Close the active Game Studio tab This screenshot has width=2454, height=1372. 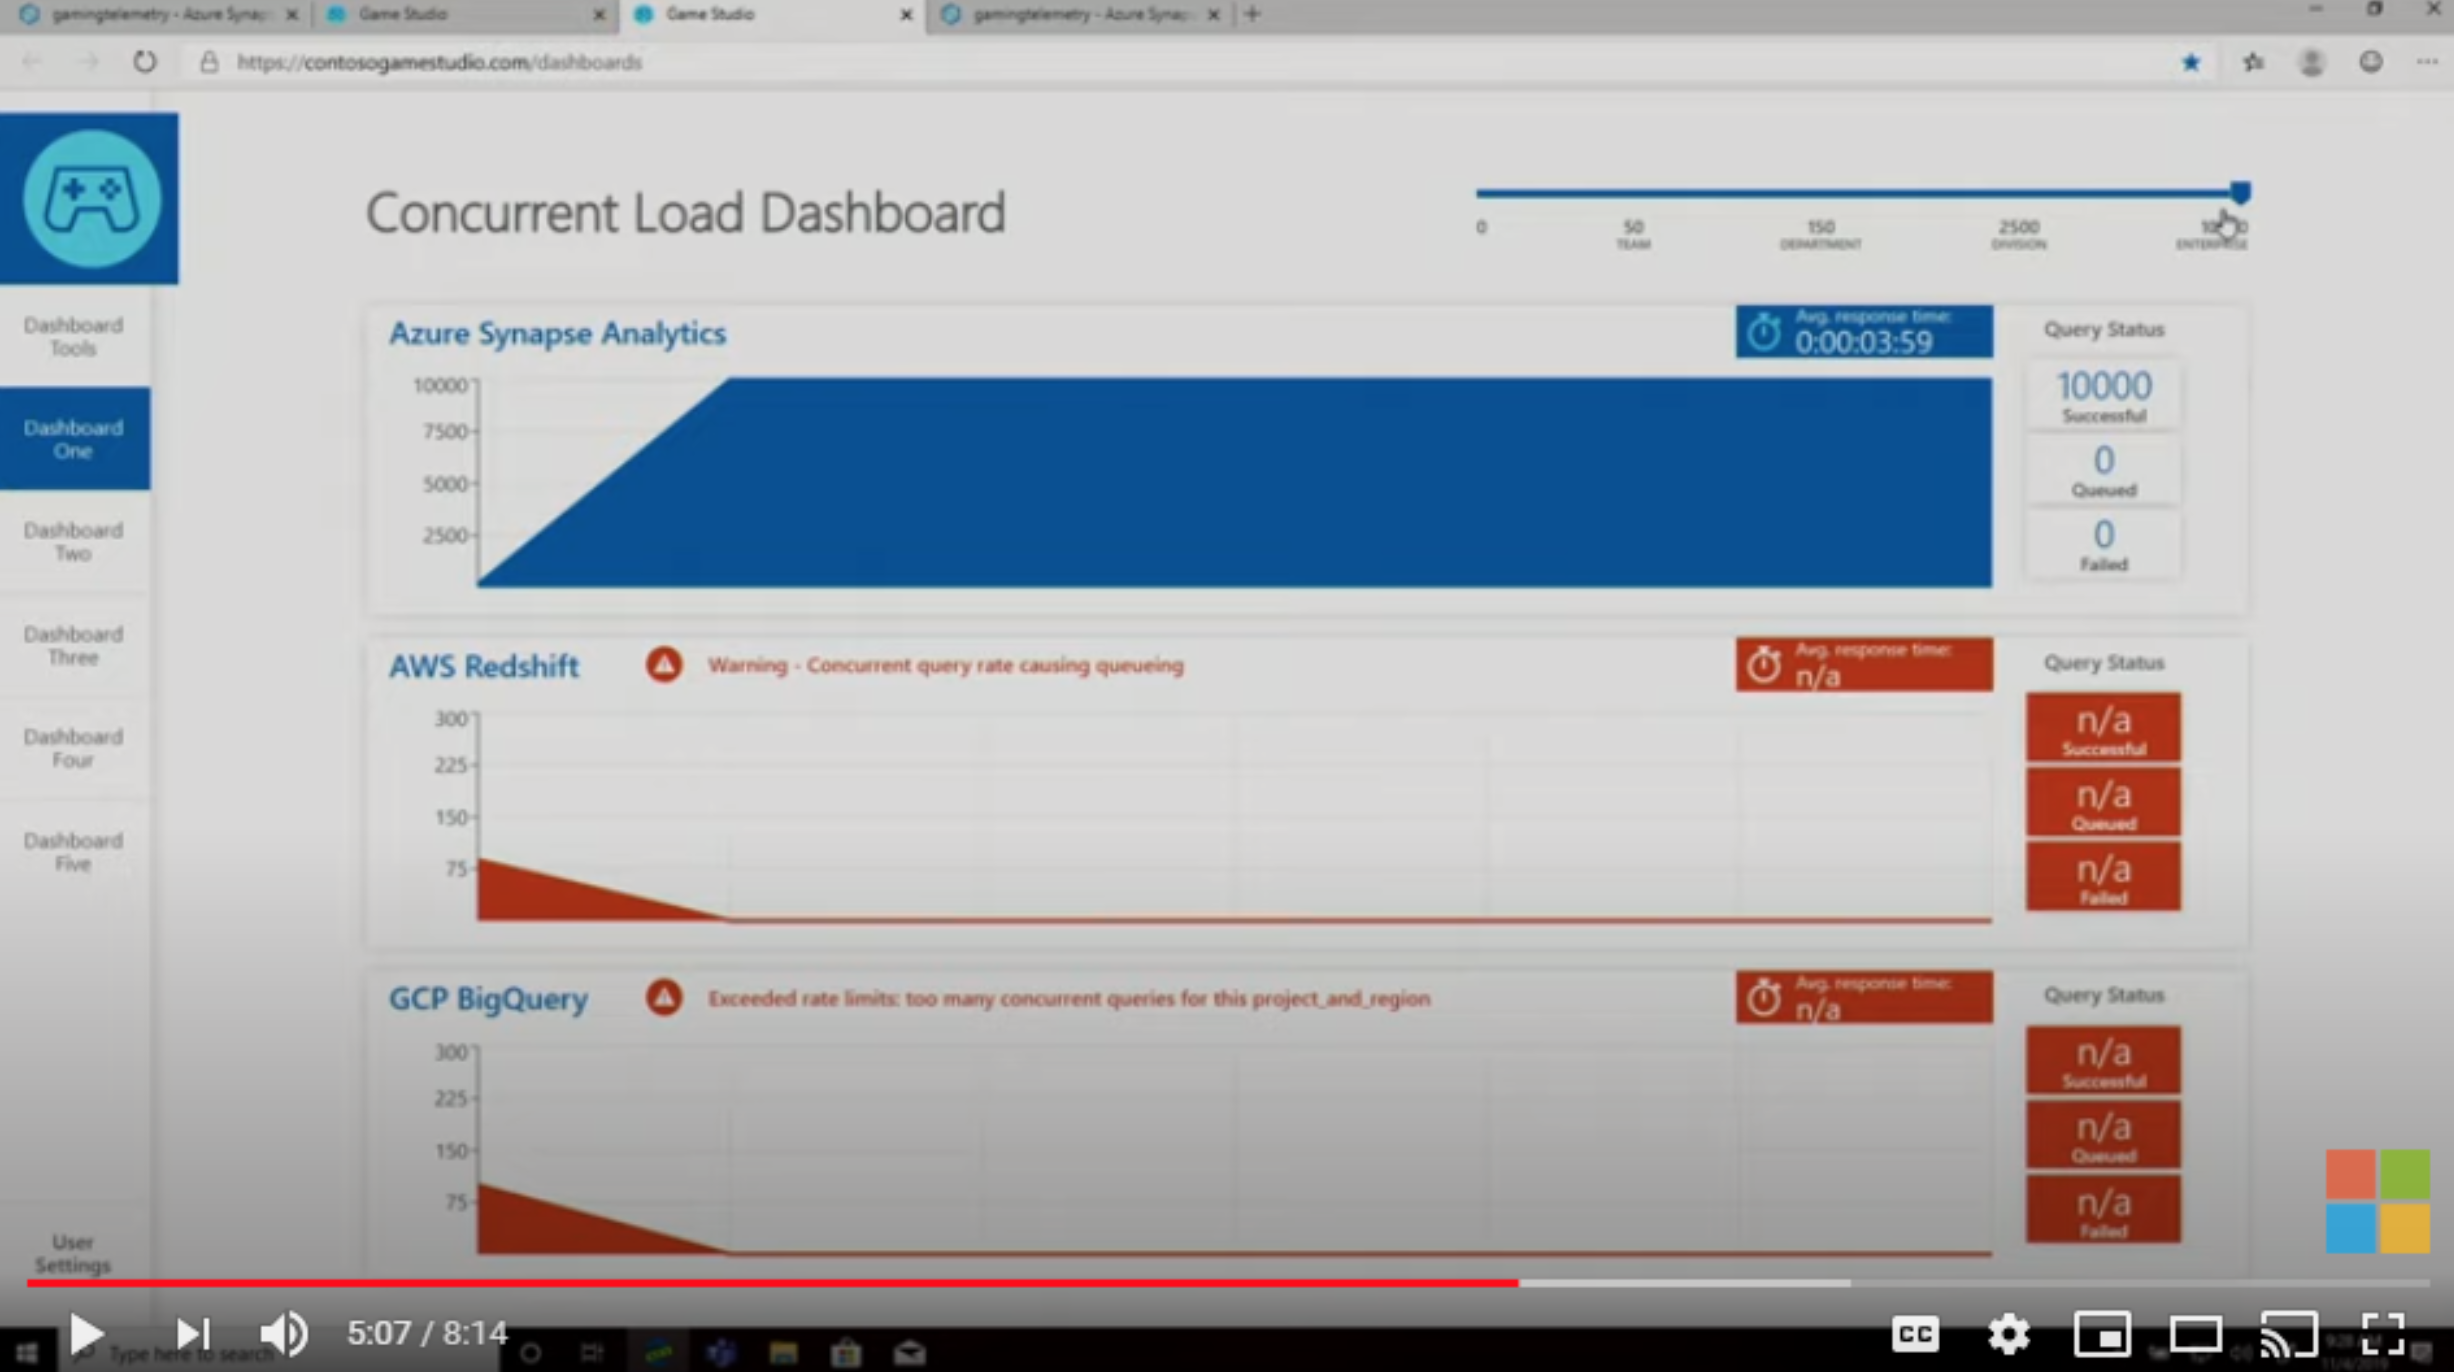(x=906, y=14)
